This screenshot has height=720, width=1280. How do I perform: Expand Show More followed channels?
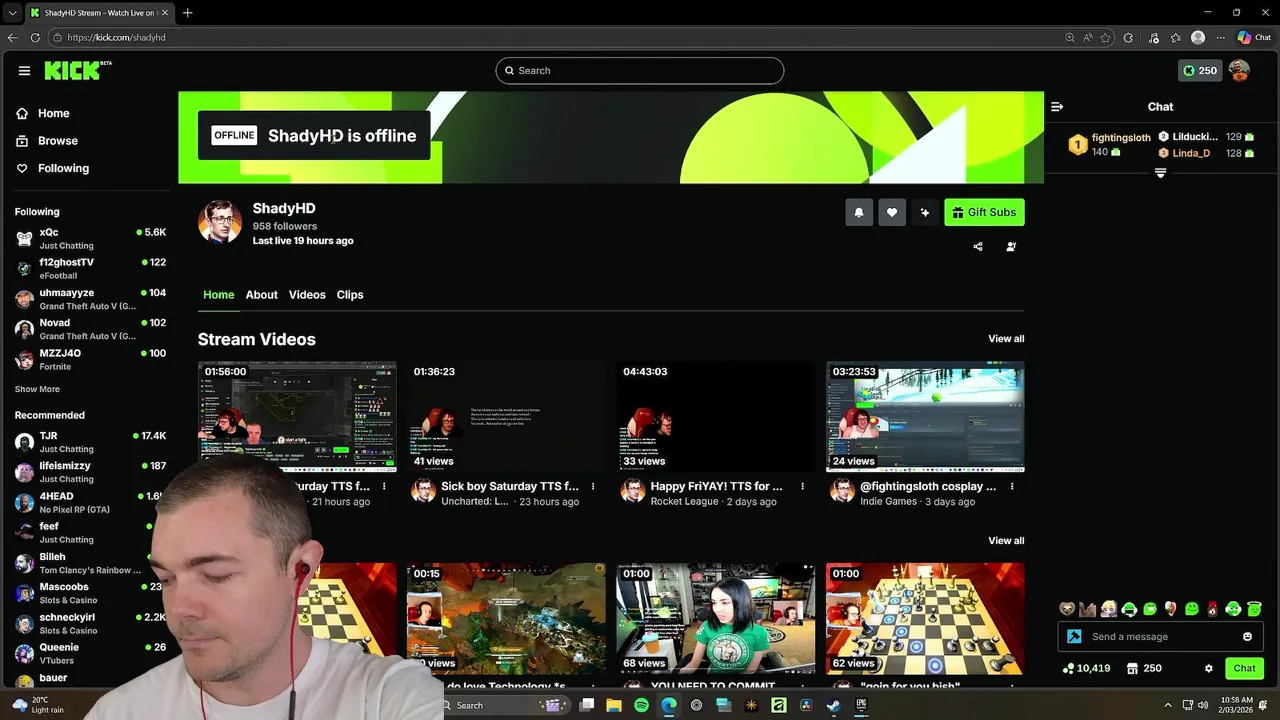coord(37,389)
